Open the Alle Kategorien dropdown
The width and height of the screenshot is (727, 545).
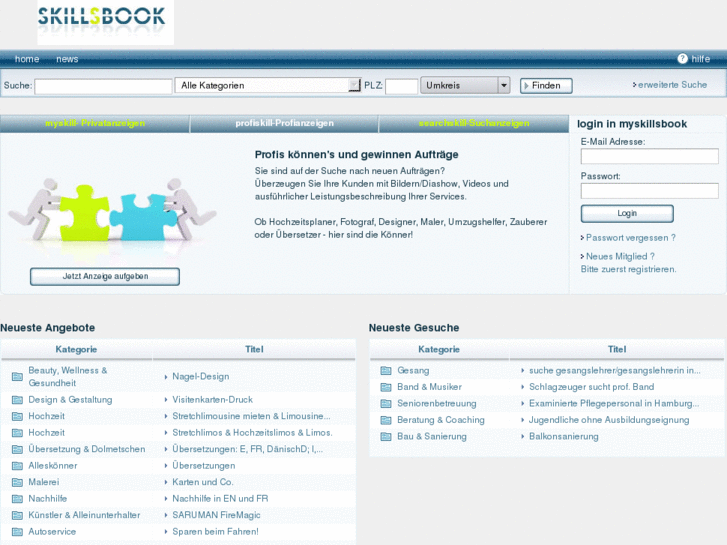point(268,85)
